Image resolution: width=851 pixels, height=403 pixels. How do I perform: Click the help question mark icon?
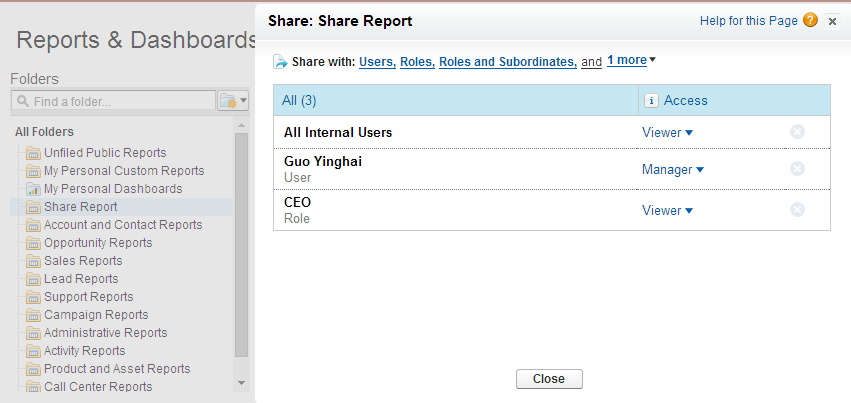(x=810, y=21)
